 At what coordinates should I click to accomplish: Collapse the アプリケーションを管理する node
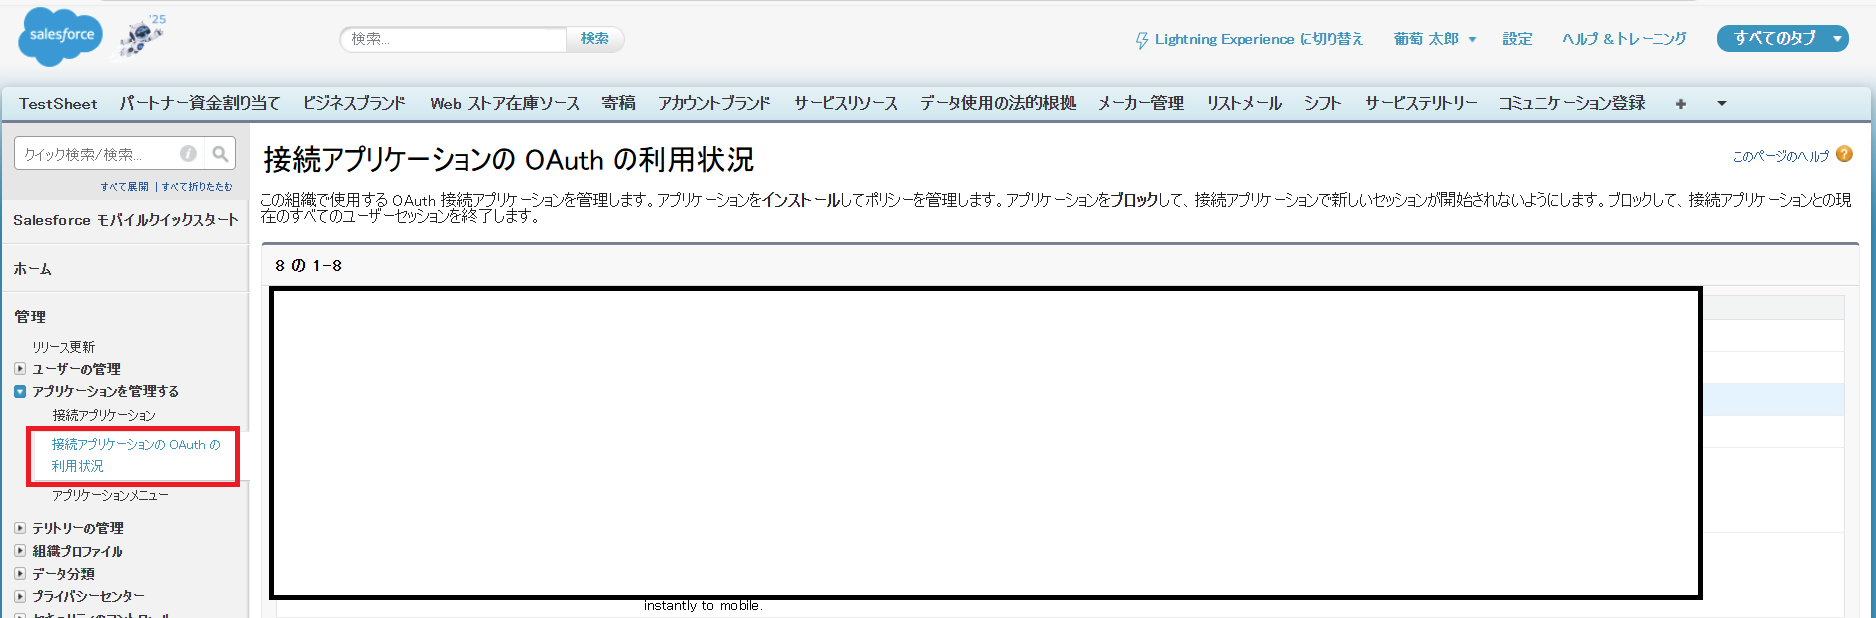(x=20, y=392)
